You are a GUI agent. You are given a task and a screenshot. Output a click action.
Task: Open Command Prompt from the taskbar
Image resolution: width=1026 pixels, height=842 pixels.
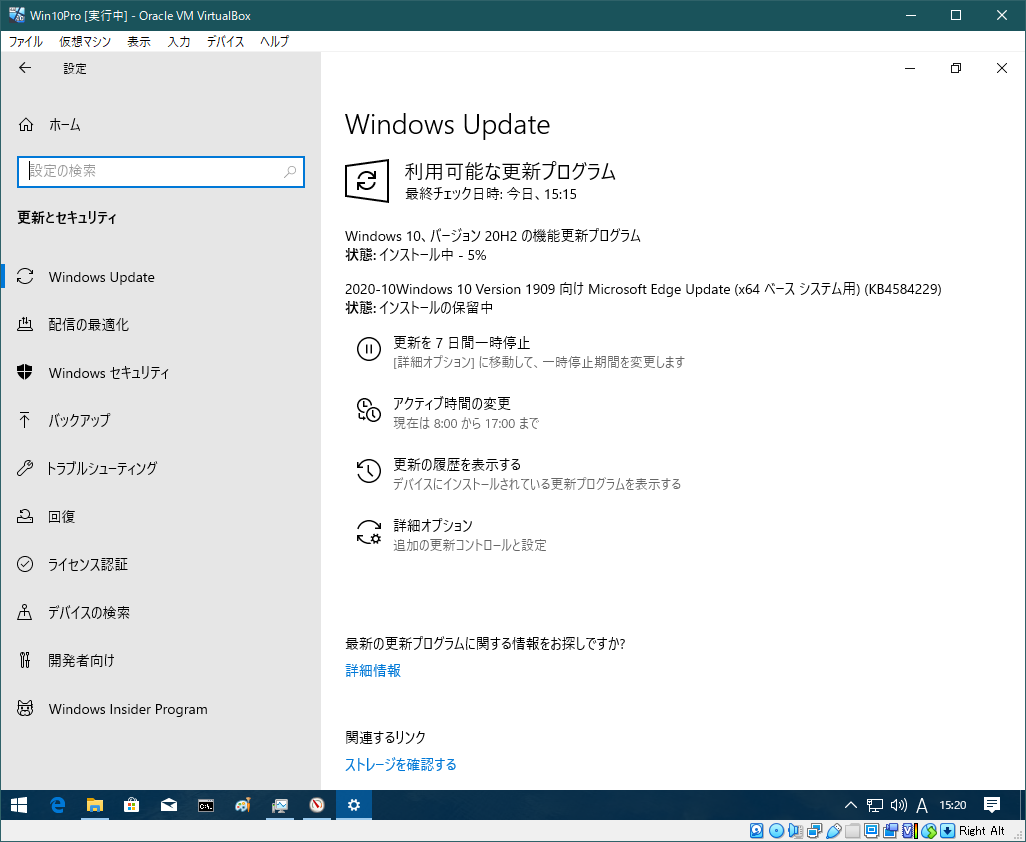click(206, 805)
